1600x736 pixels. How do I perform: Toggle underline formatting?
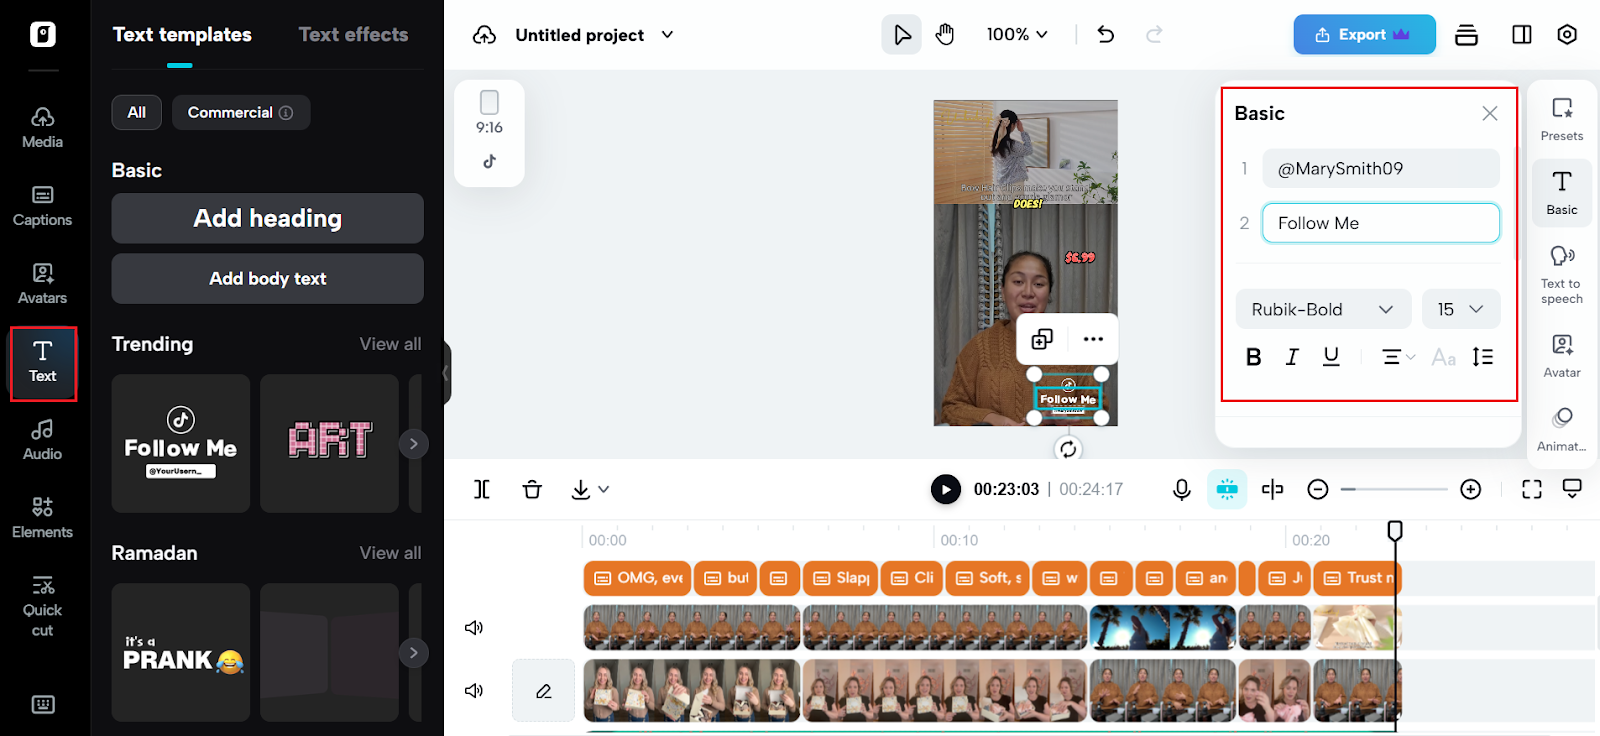[x=1331, y=357]
